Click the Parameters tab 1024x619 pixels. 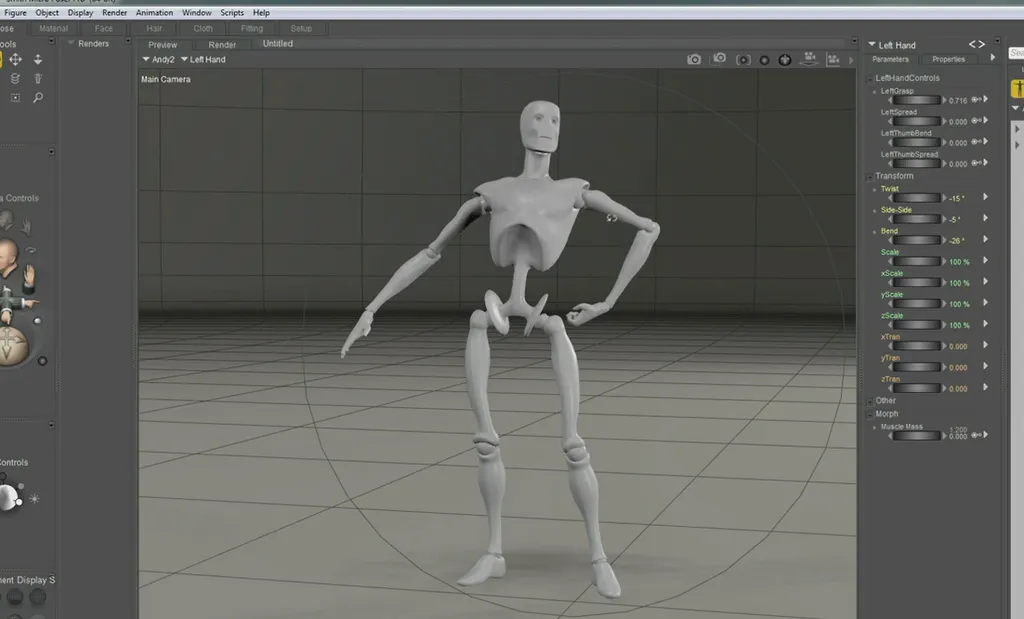click(x=890, y=59)
